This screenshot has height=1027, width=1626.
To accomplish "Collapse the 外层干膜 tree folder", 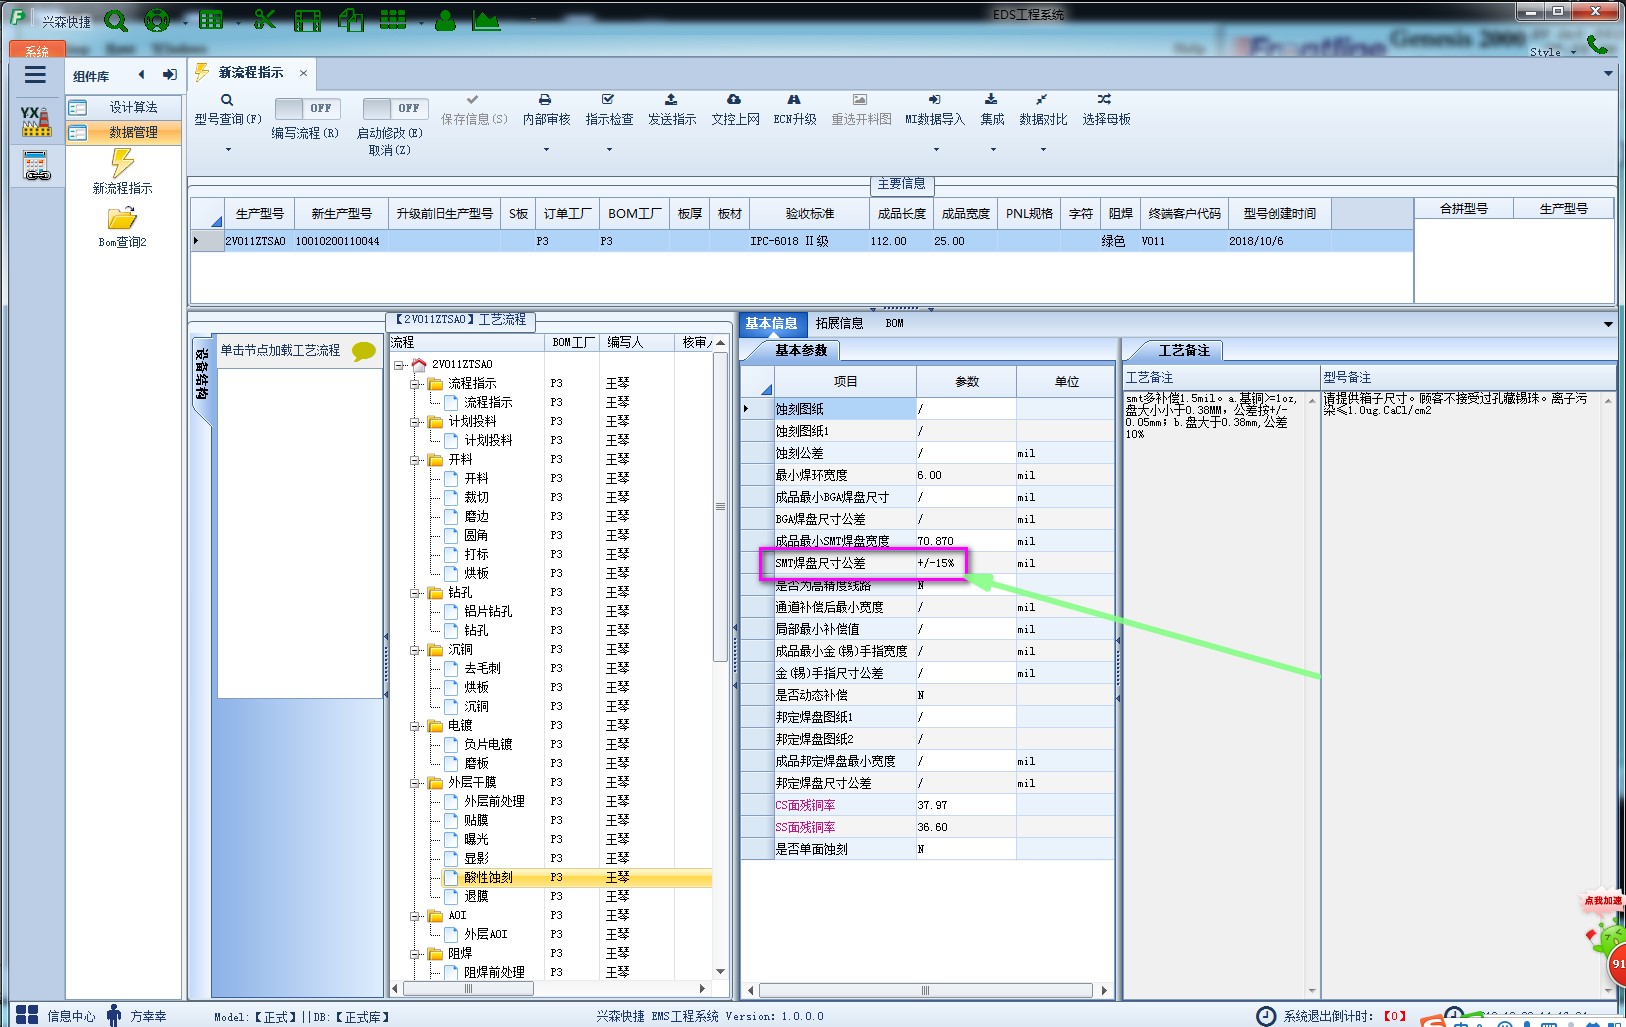I will point(414,783).
